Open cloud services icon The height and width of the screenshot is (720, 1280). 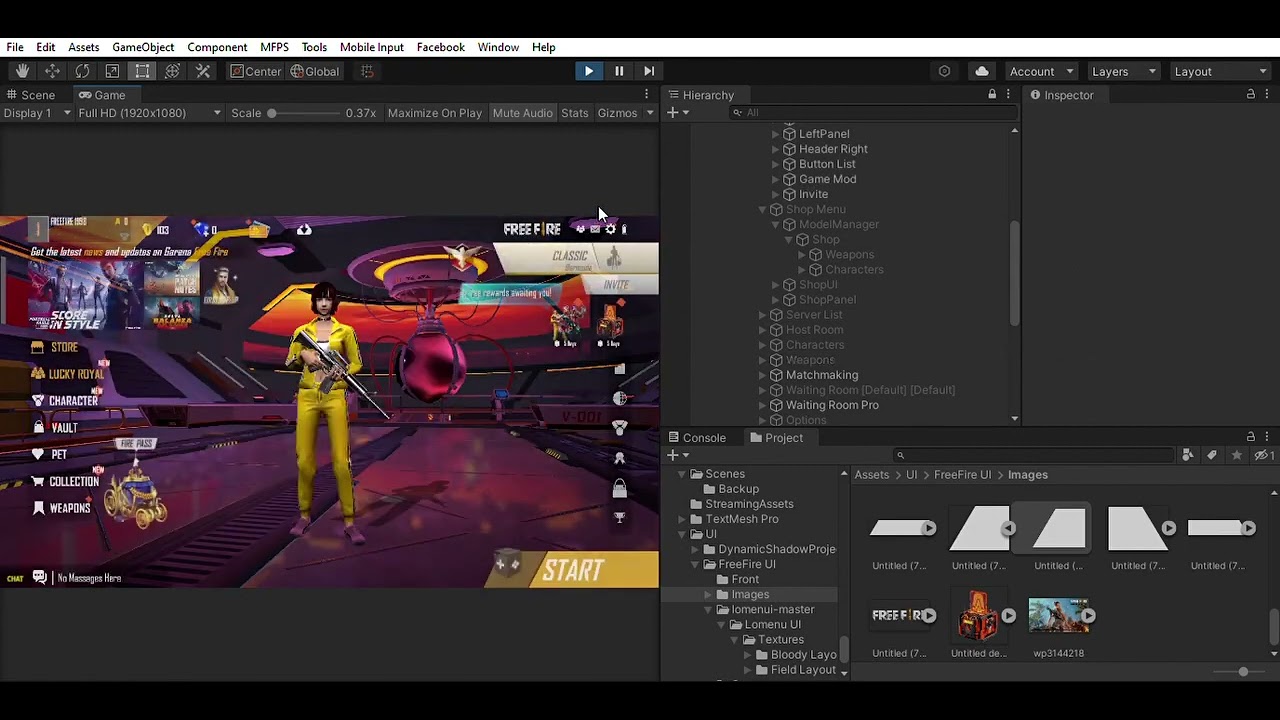(982, 71)
